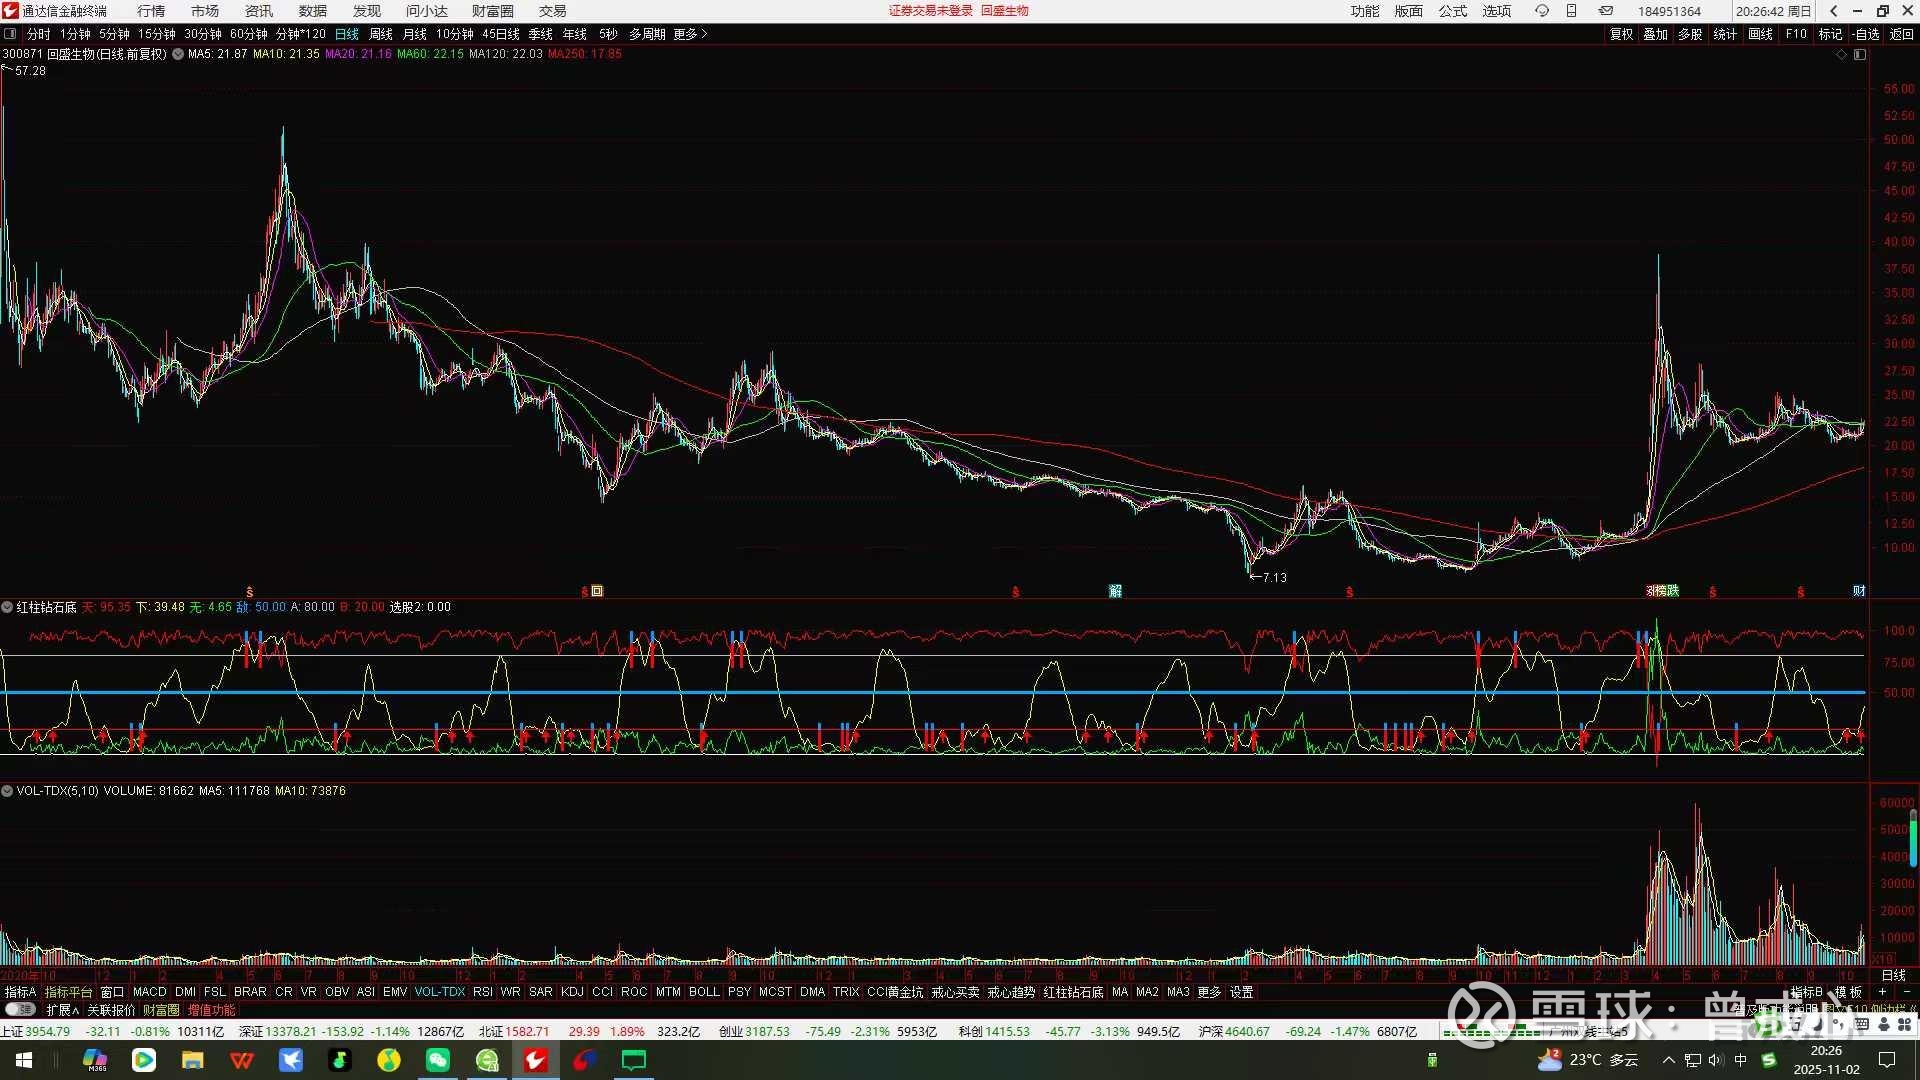Click the F10 button
1920x1080 pixels.
[1796, 34]
